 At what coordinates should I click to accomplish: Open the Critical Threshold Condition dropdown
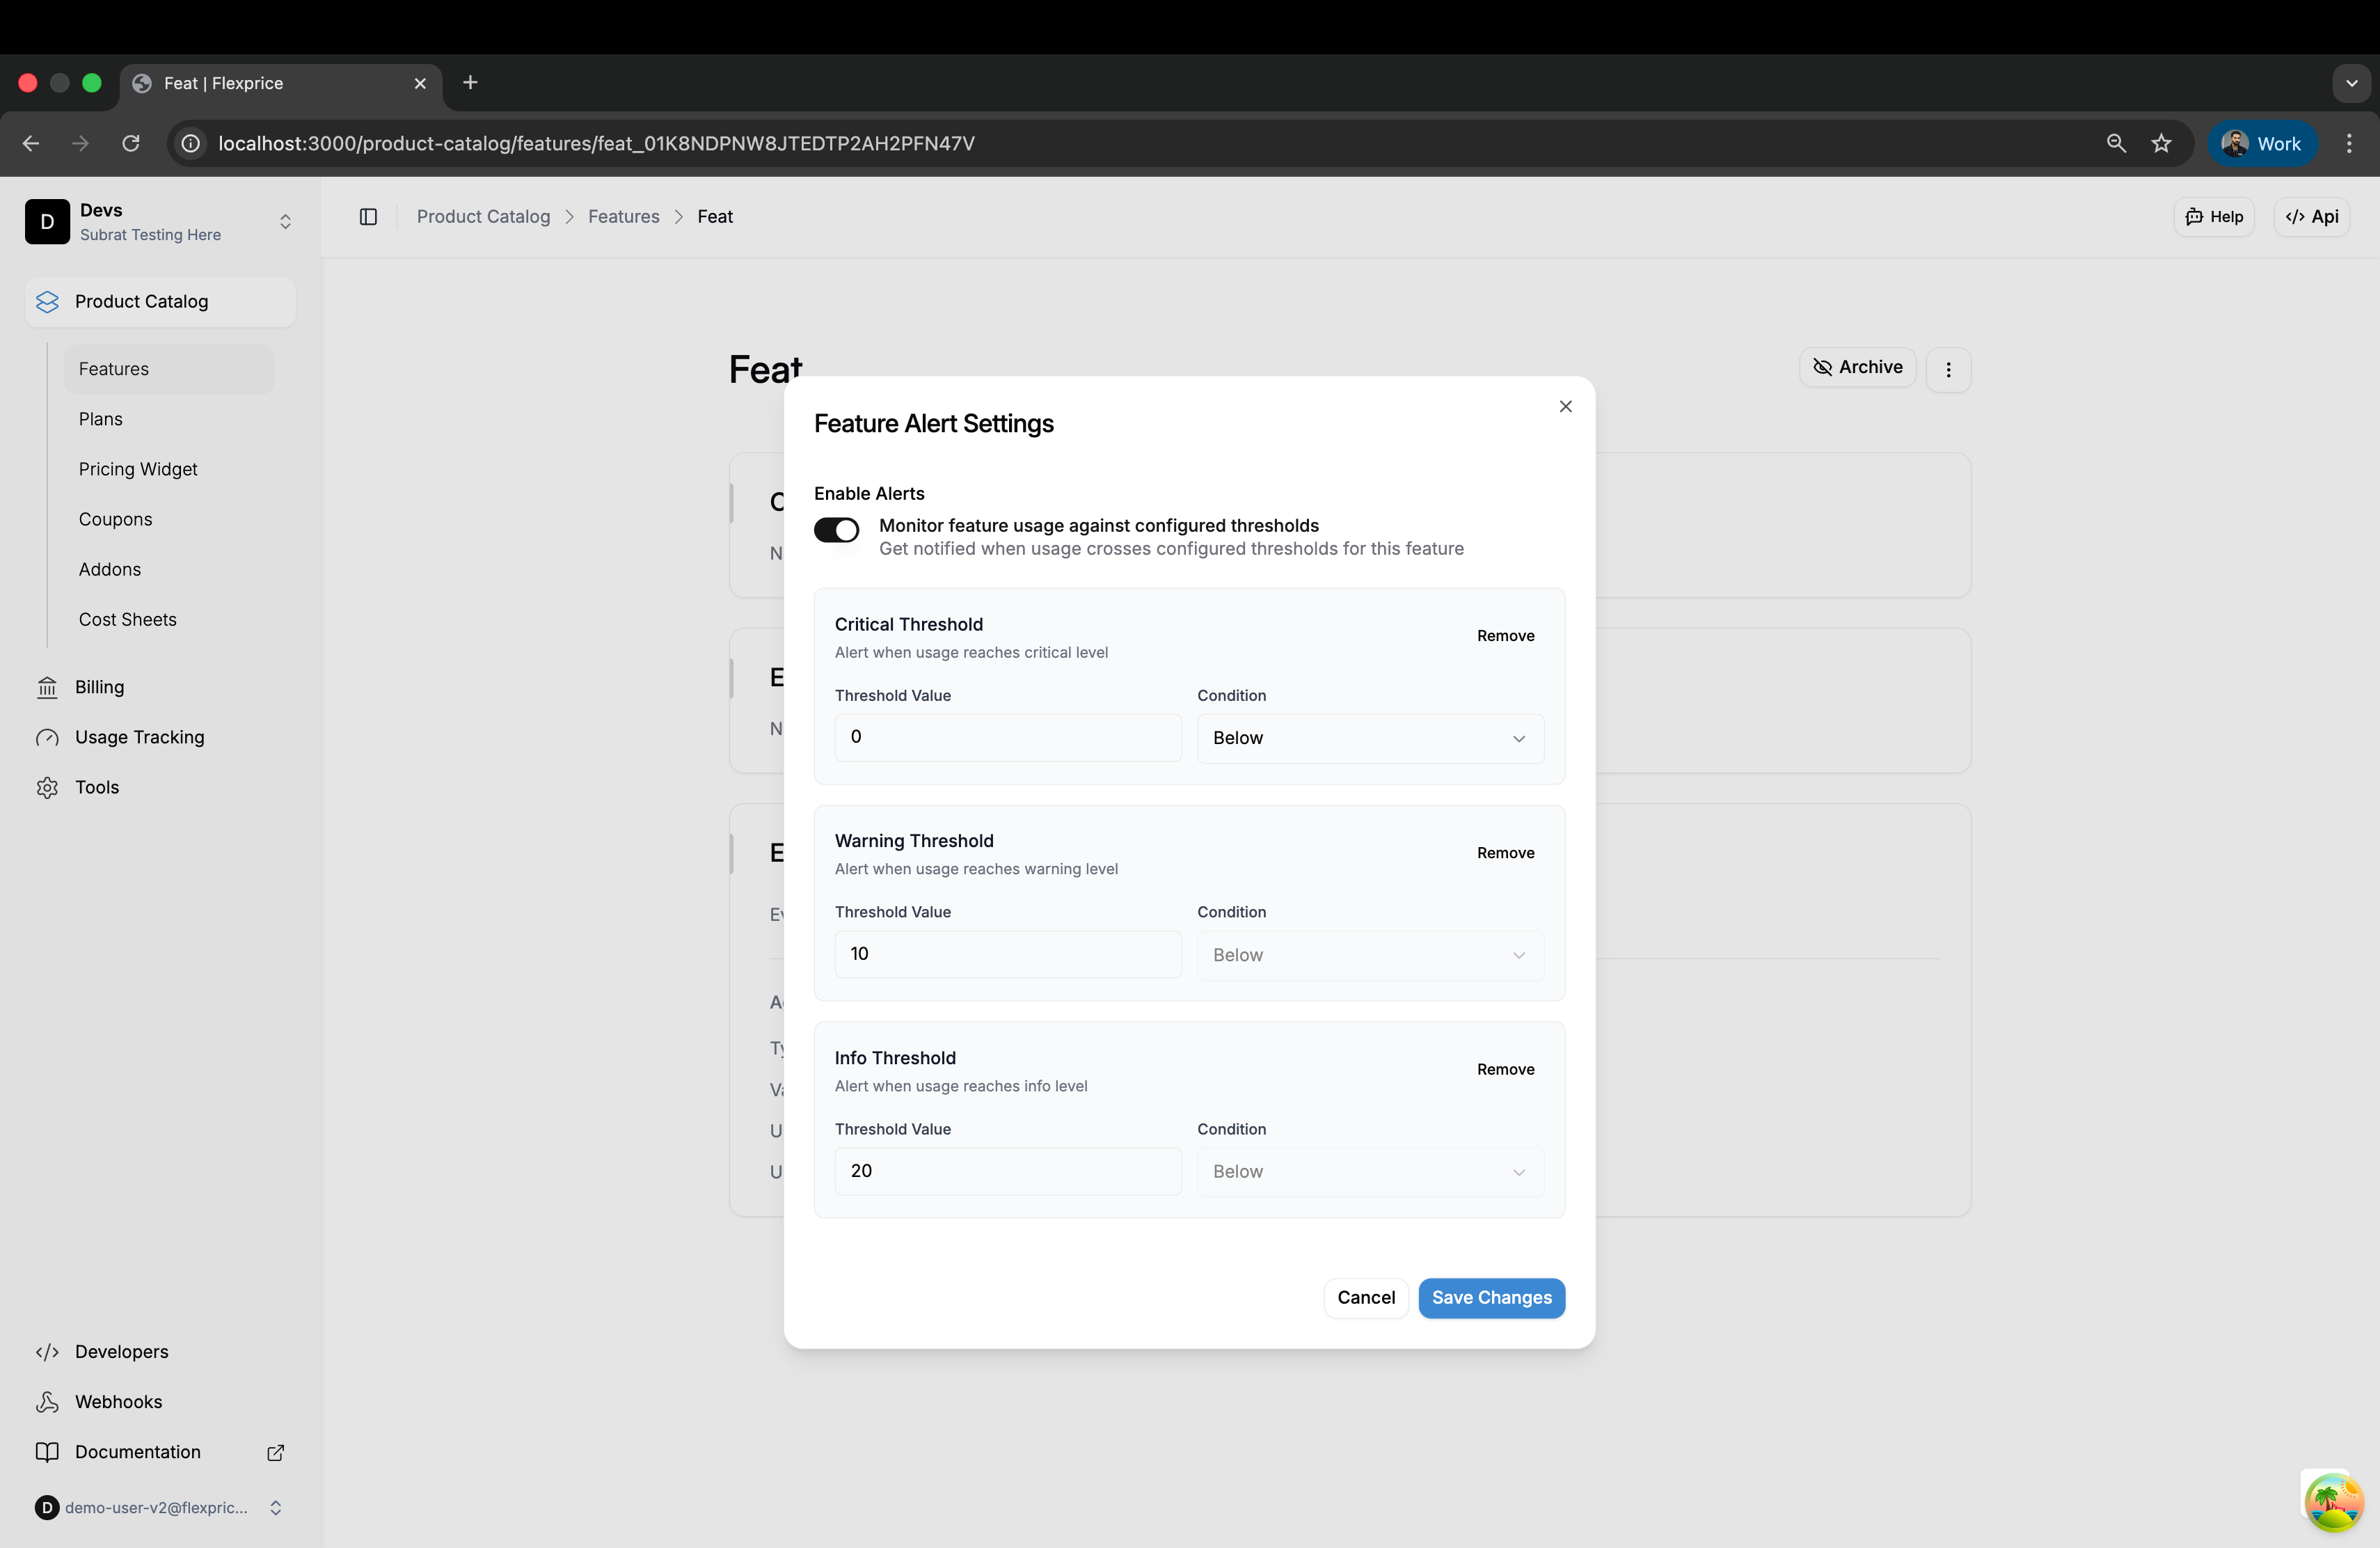[x=1370, y=738]
